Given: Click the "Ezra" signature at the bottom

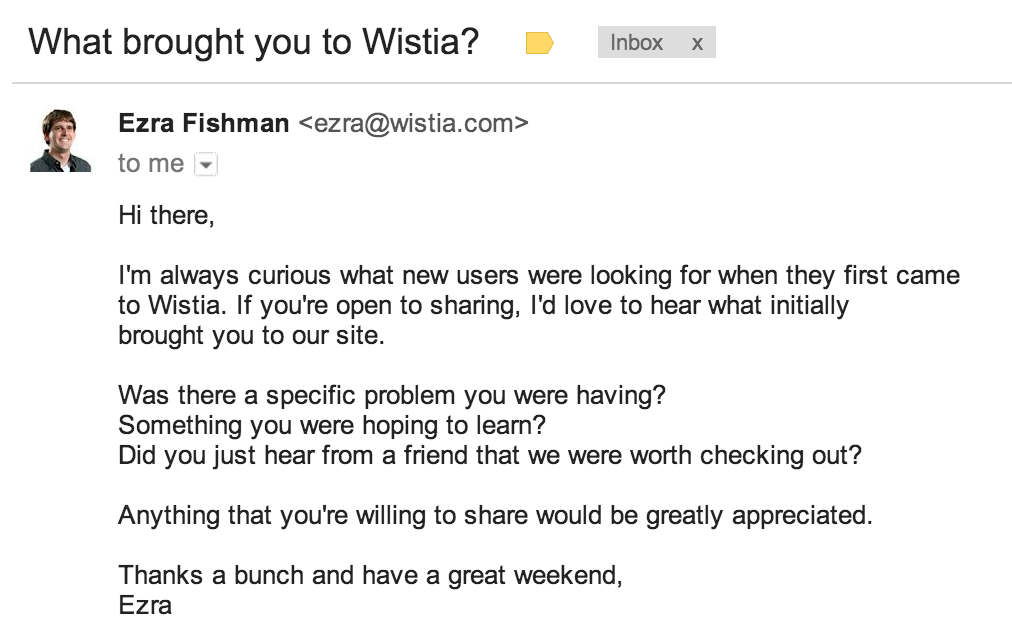Looking at the screenshot, I should [145, 606].
